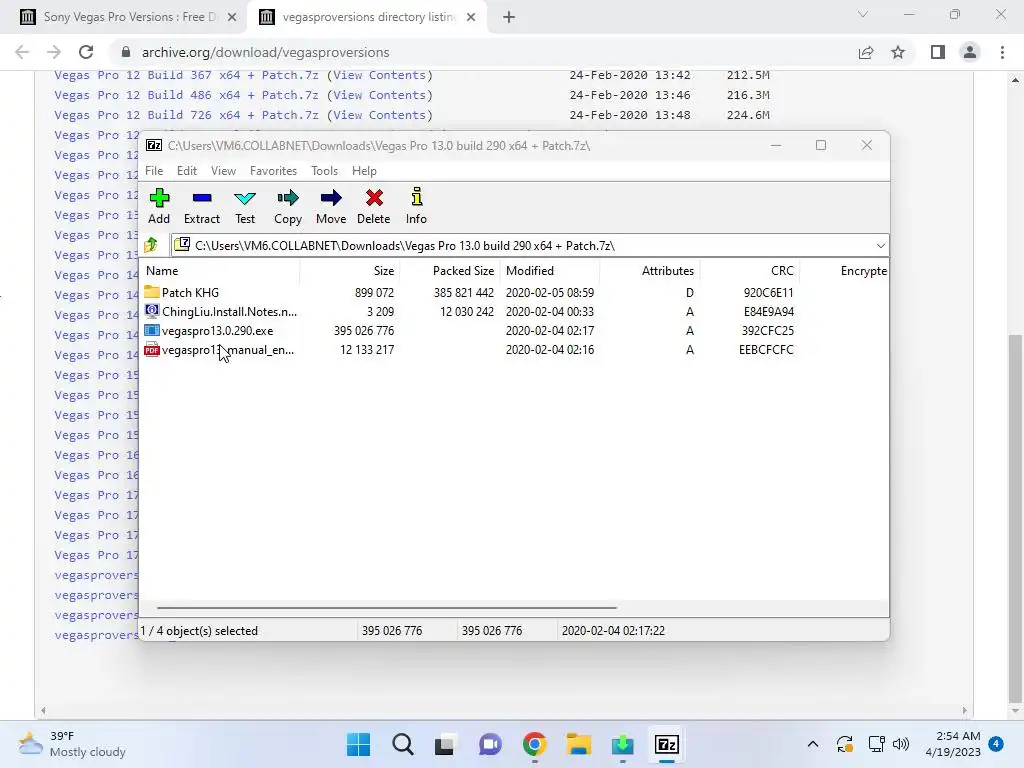The height and width of the screenshot is (768, 1024).
Task: Open the Chrome tab search chevron
Action: click(863, 14)
